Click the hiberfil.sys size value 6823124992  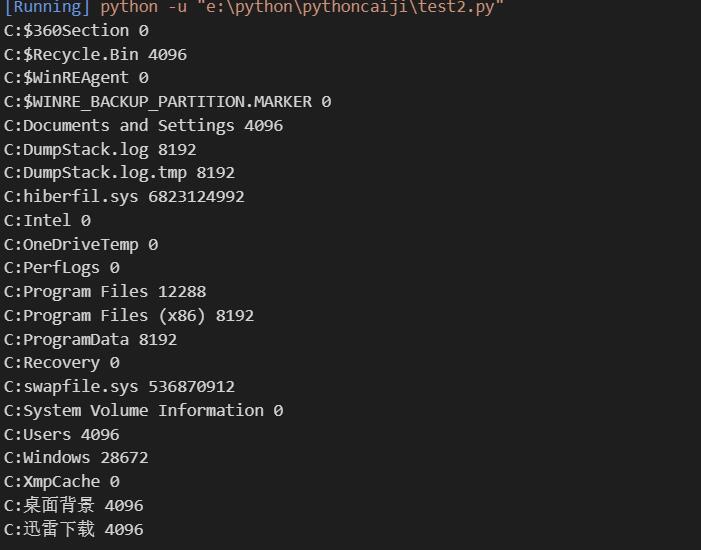pyautogui.click(x=196, y=197)
